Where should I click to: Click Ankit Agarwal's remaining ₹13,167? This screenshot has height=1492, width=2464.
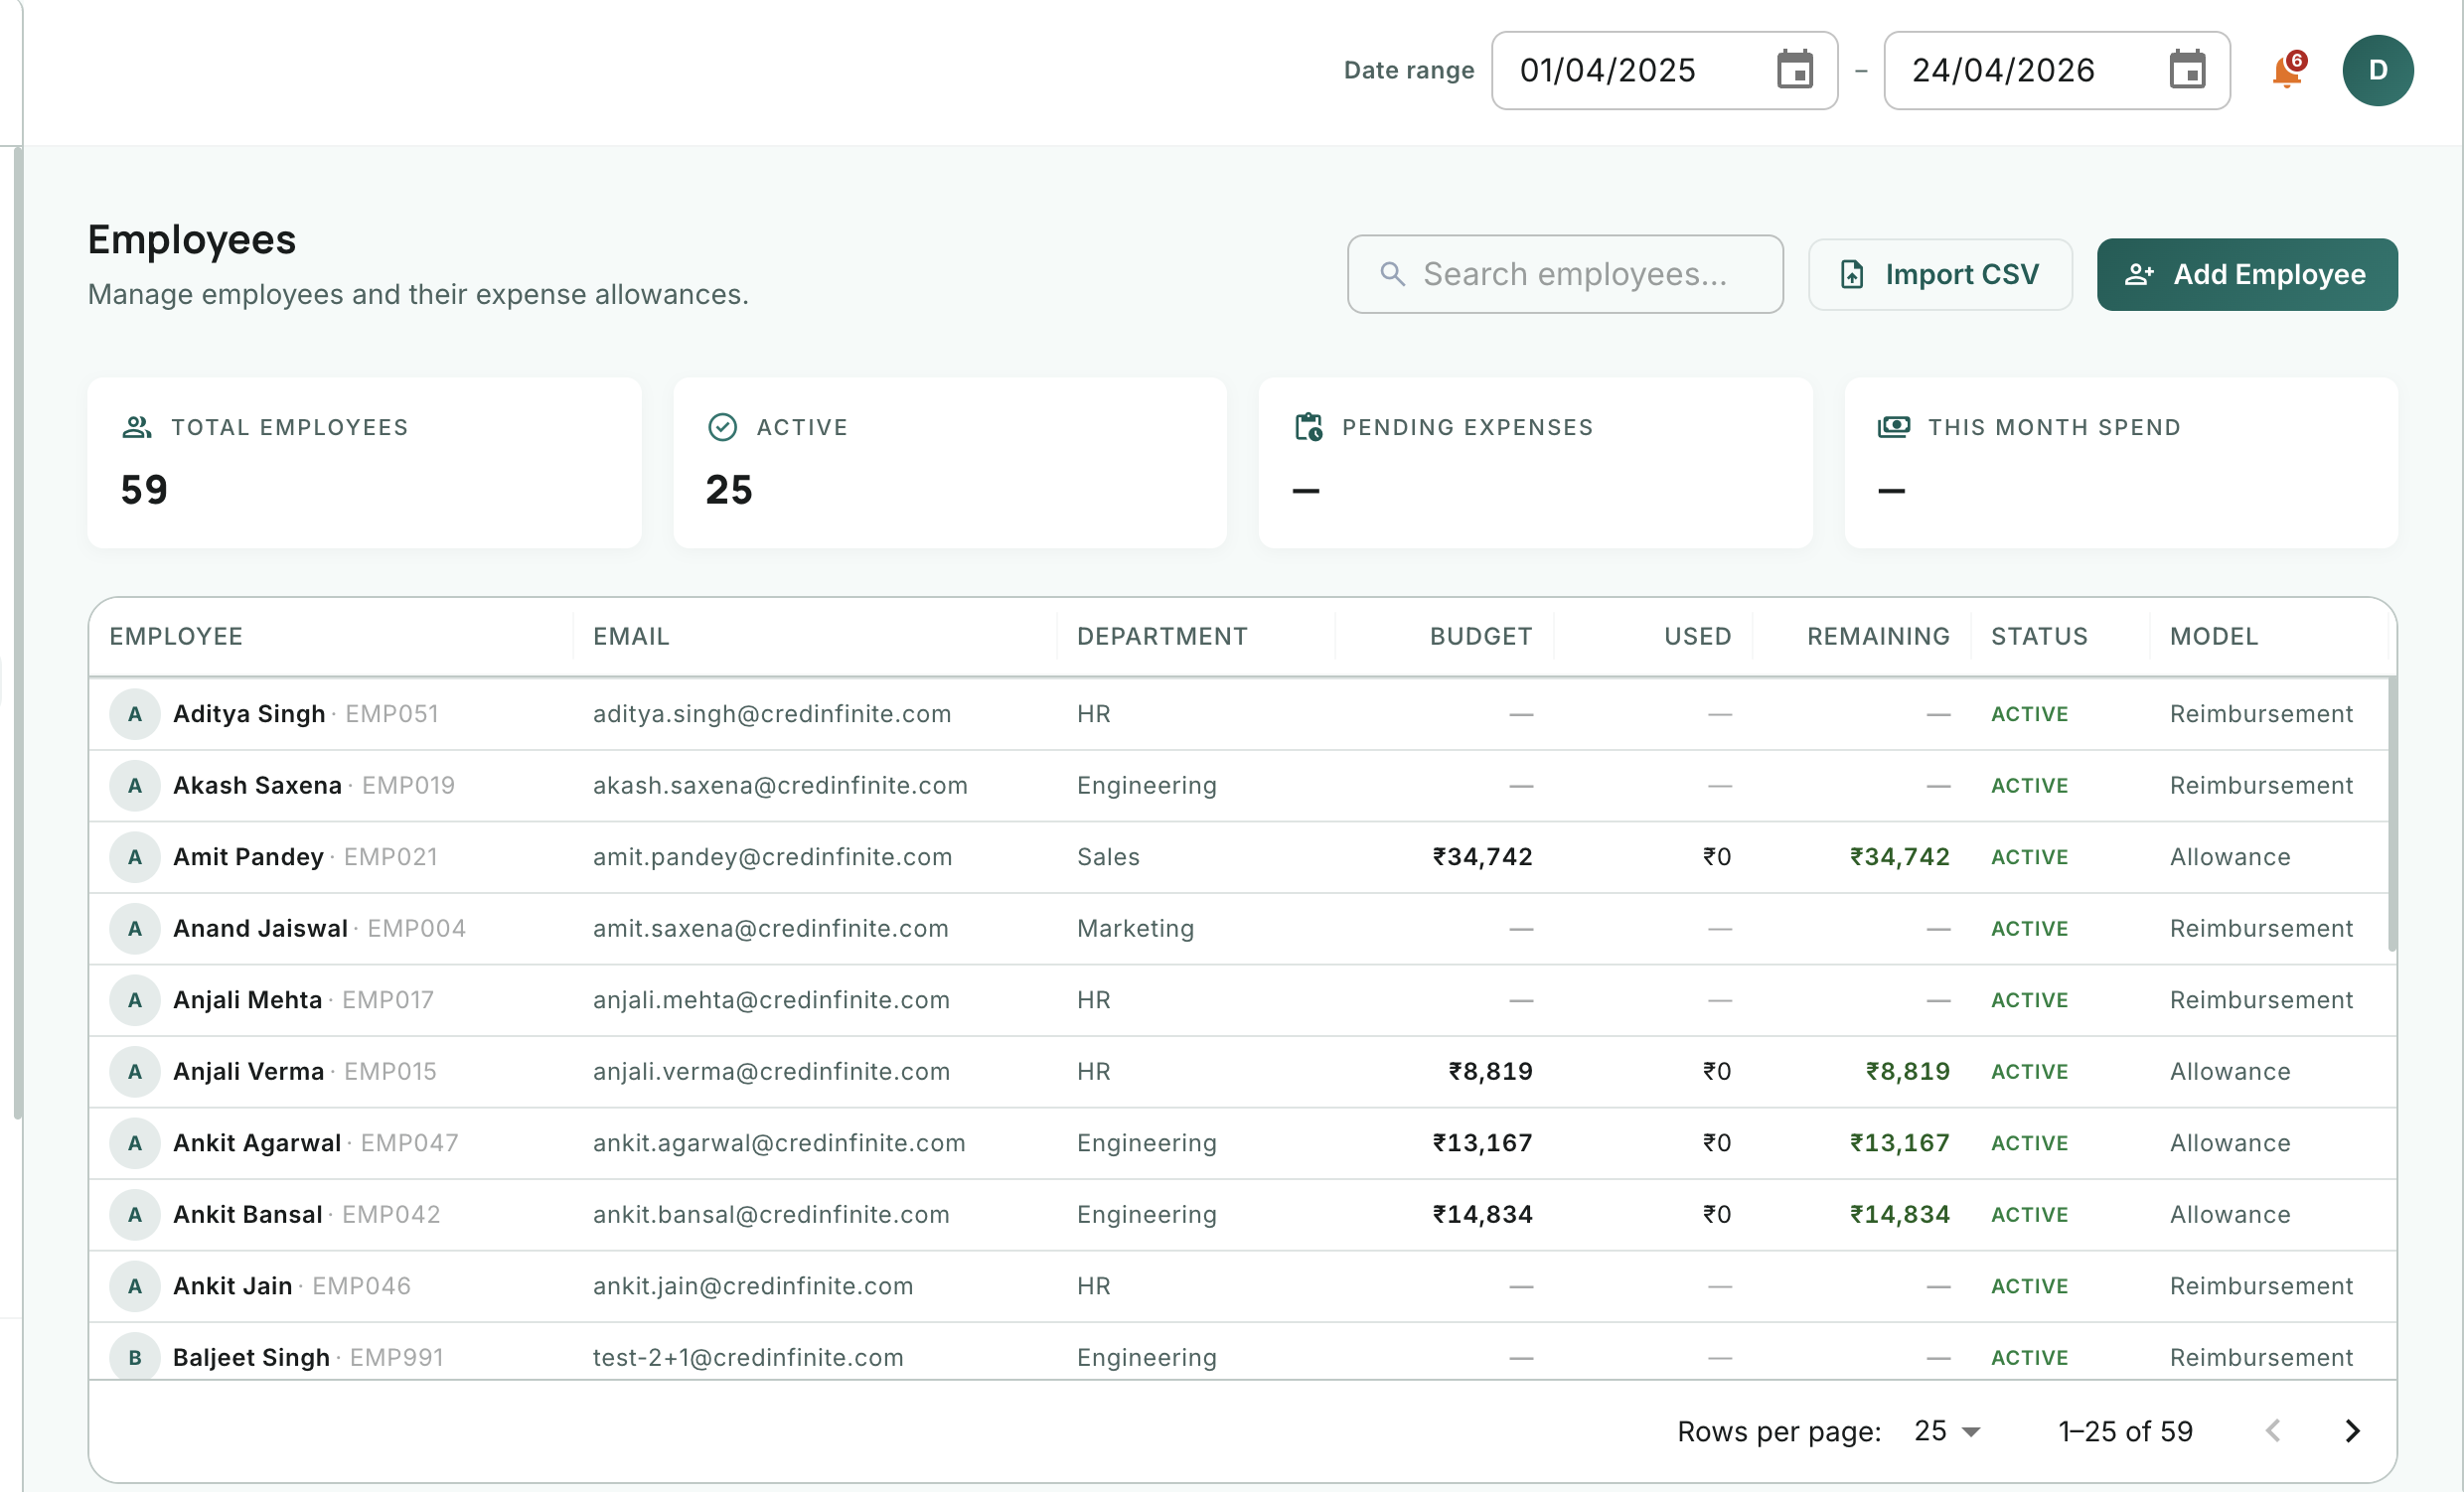click(1899, 1143)
